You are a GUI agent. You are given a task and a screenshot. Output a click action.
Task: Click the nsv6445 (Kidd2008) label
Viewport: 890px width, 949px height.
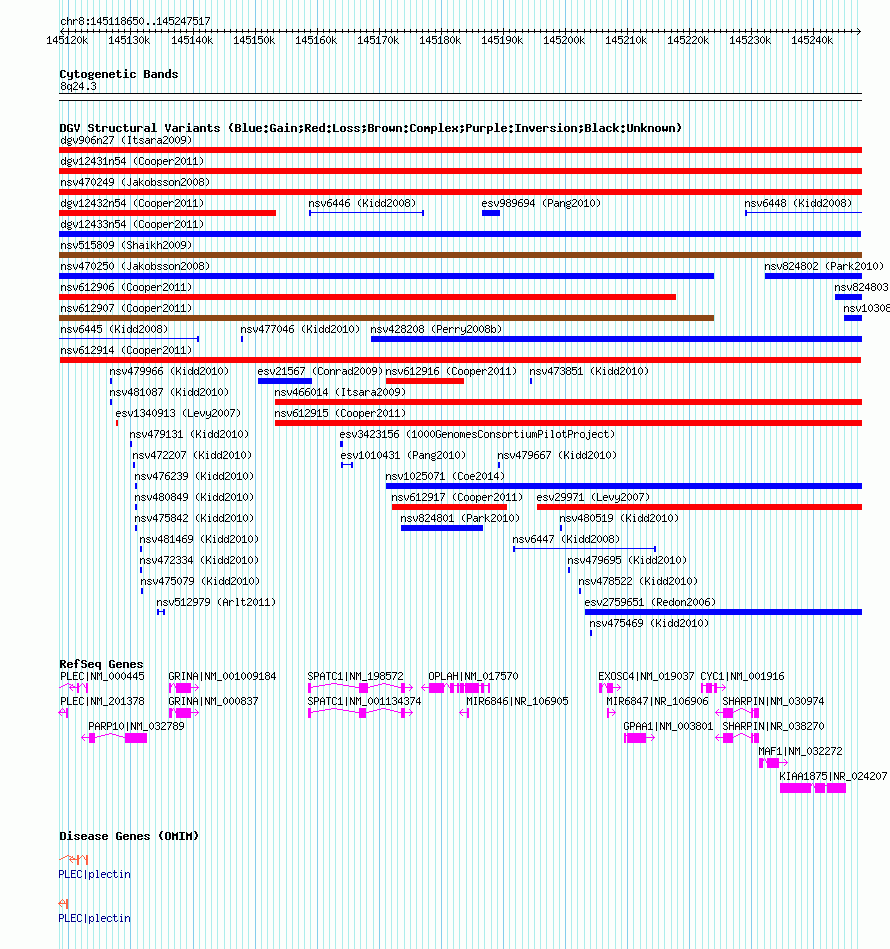click(x=114, y=329)
